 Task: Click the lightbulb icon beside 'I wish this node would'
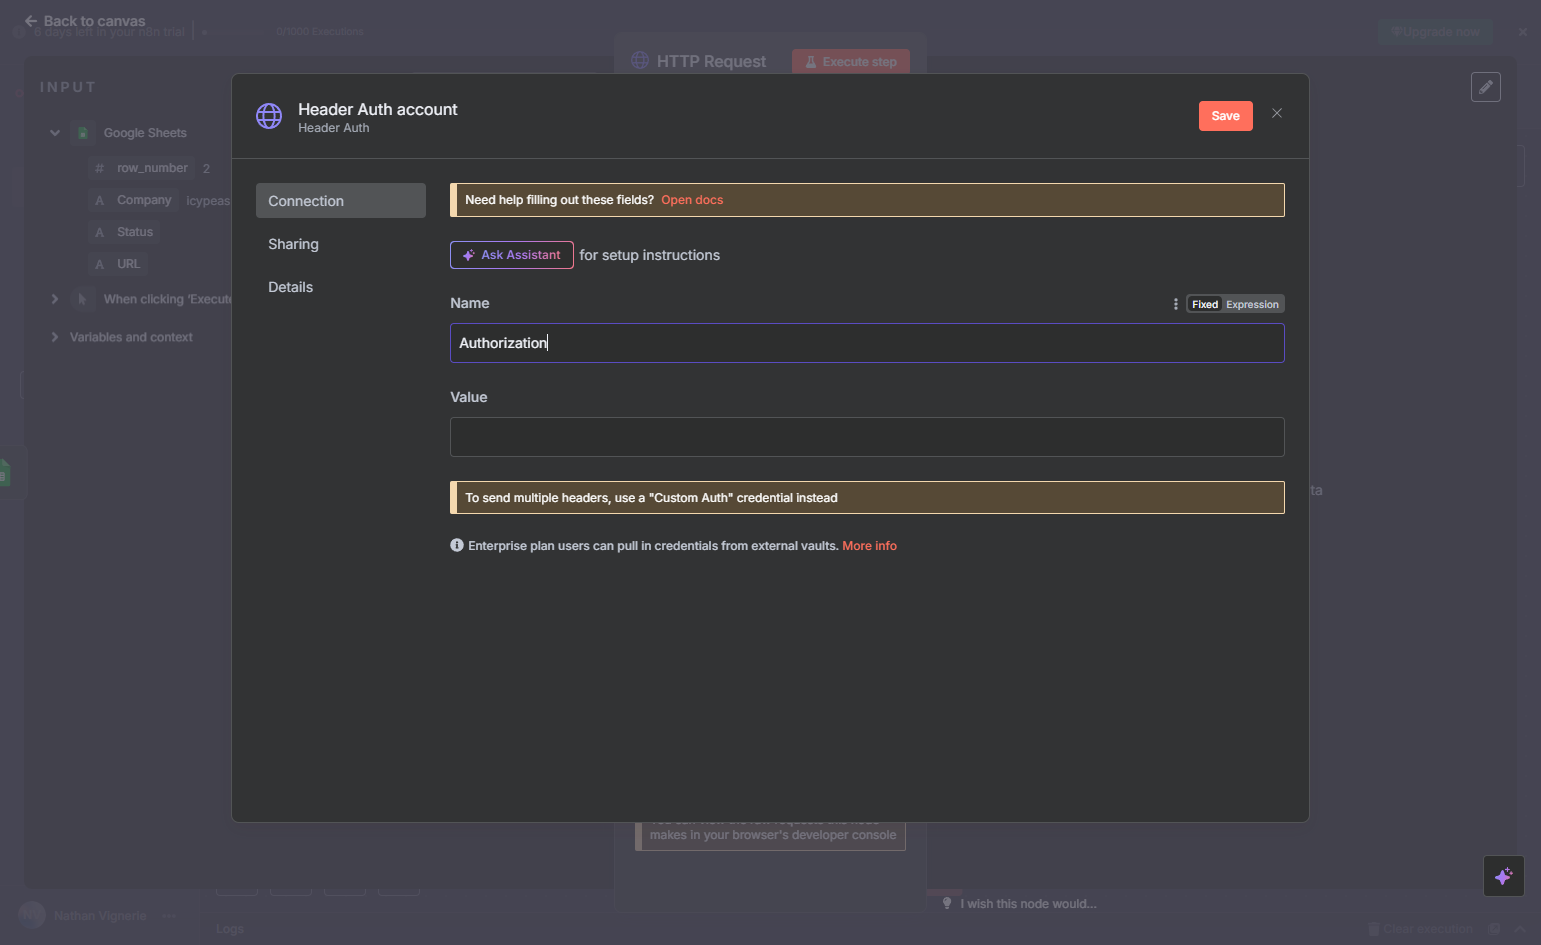[947, 903]
